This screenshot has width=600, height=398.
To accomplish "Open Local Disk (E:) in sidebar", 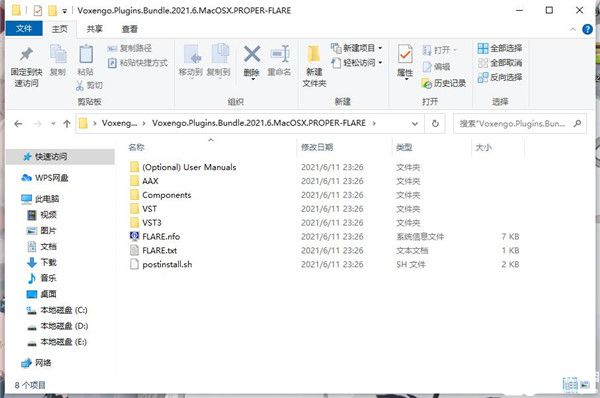I will (x=57, y=342).
